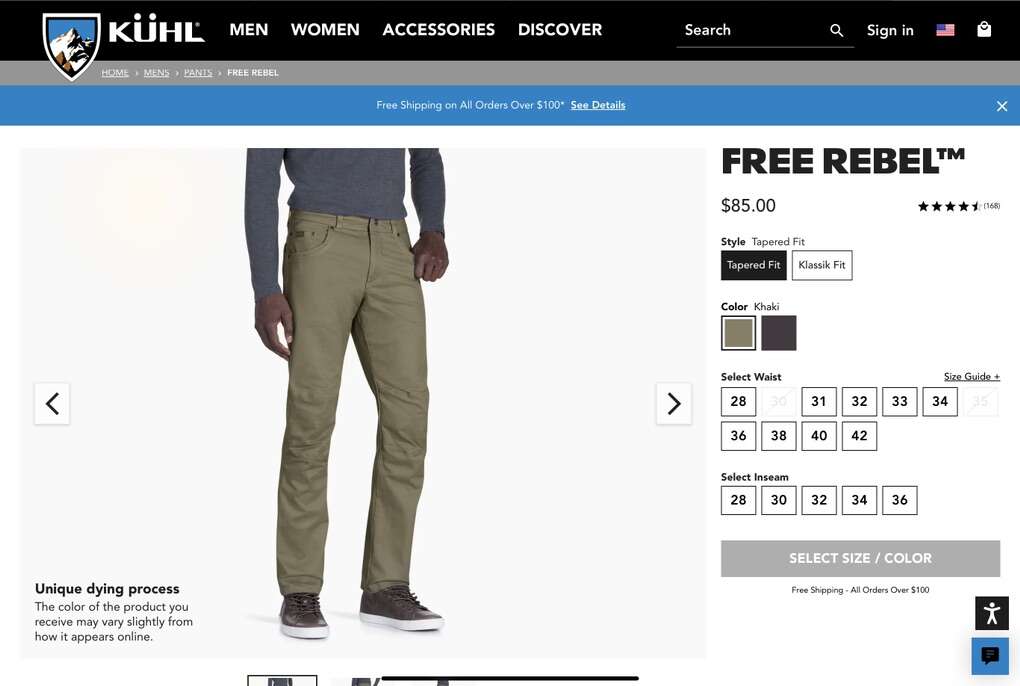Image resolution: width=1020 pixels, height=686 pixels.
Task: Open the ACCESSORIES menu
Action: point(438,30)
